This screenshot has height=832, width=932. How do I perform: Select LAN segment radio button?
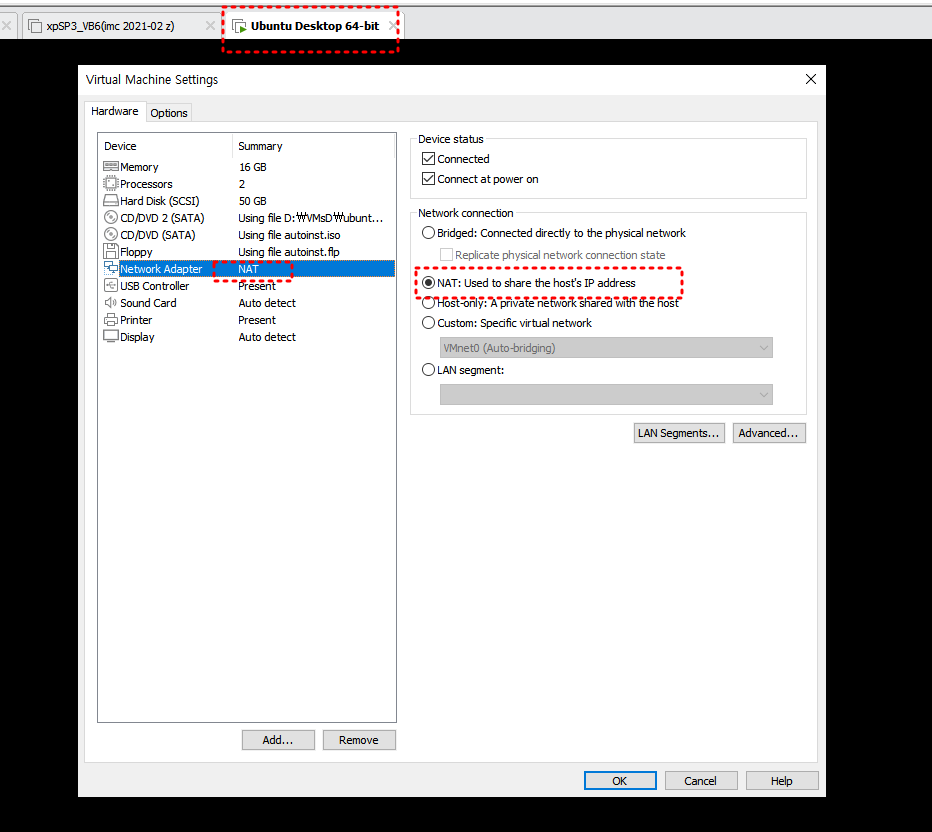428,370
